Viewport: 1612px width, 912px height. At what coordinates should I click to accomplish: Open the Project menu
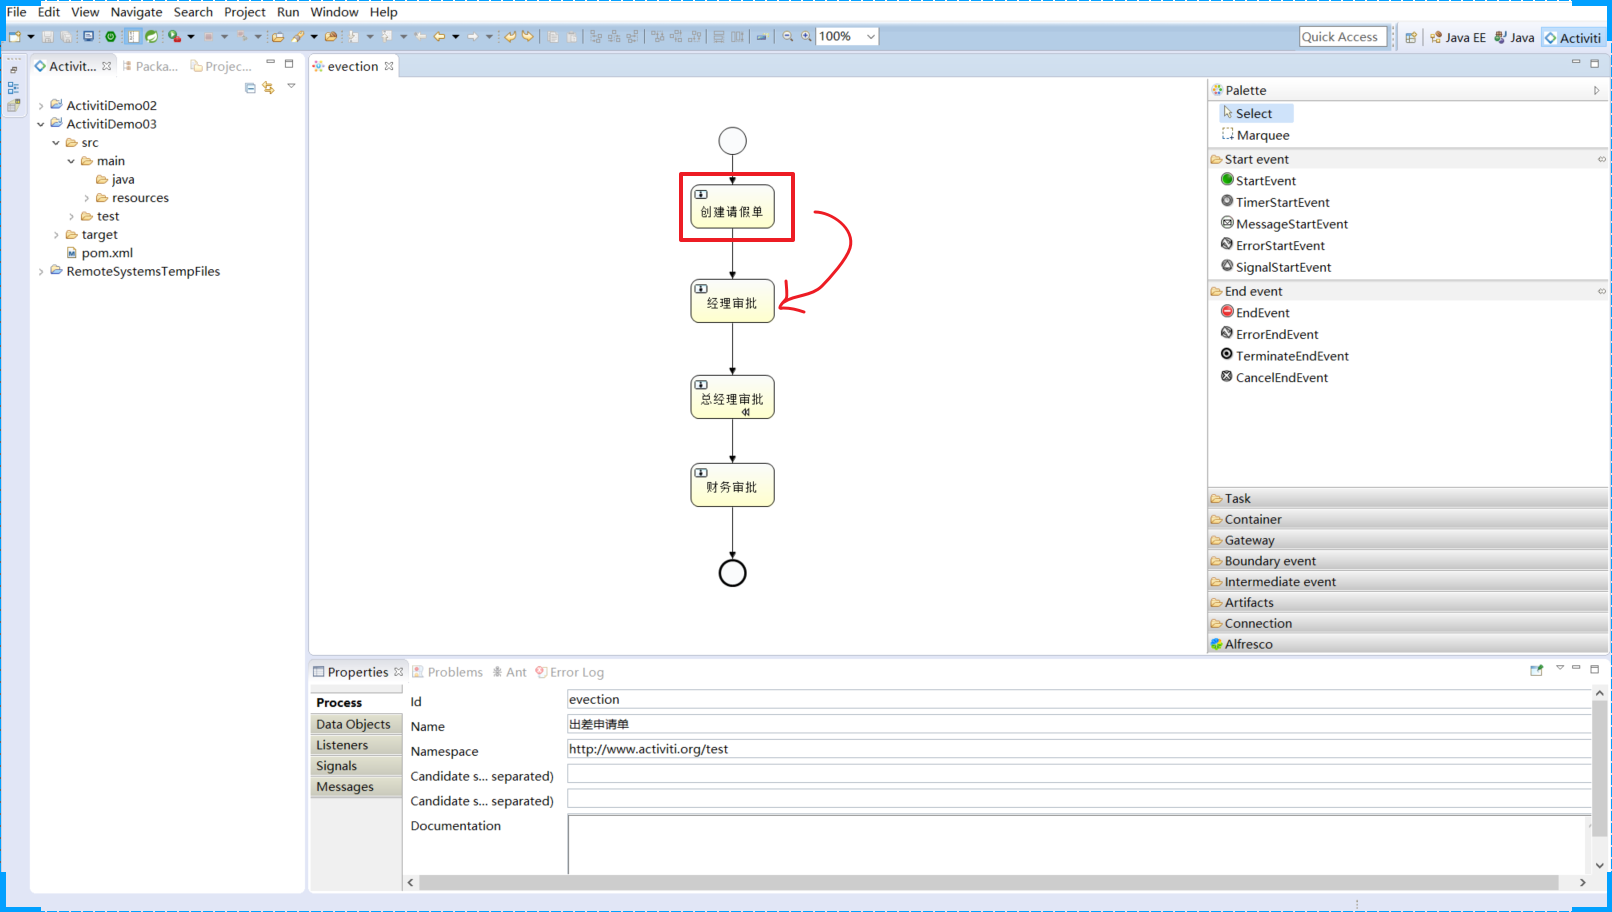(x=245, y=12)
